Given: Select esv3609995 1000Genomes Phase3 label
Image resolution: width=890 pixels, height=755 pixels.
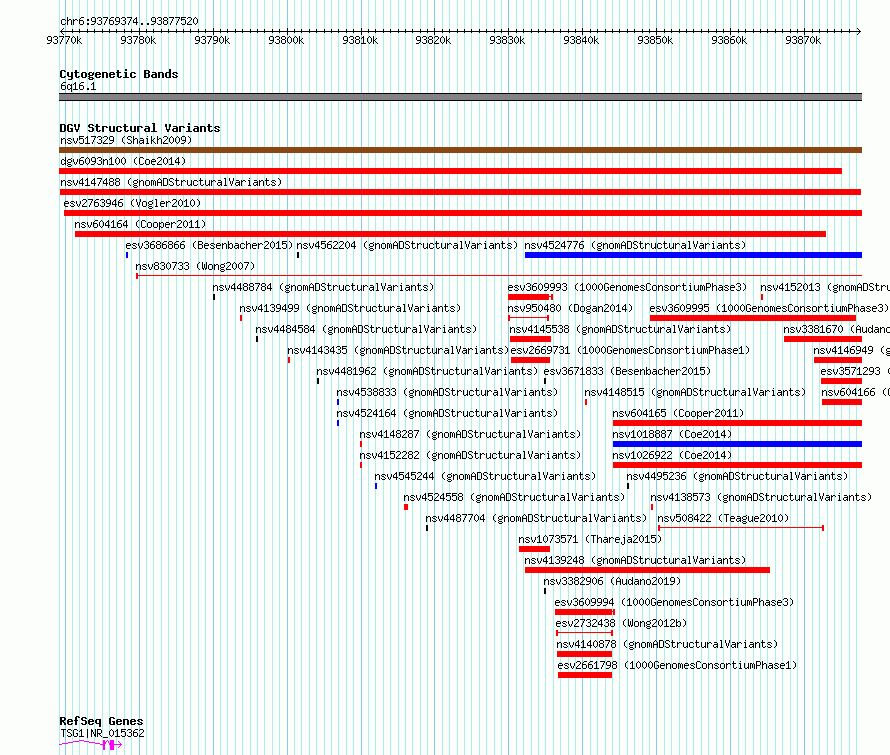Looking at the screenshot, I should pos(769,308).
